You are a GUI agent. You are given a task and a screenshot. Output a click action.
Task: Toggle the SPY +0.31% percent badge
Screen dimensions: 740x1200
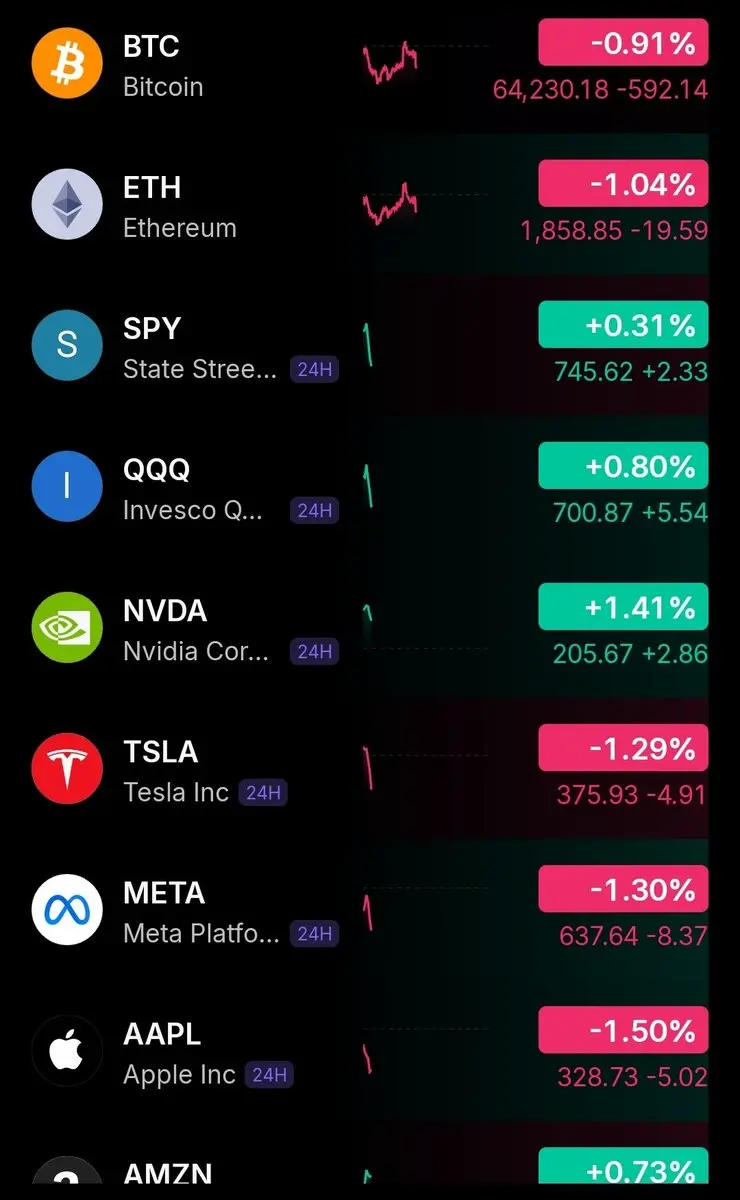623,325
